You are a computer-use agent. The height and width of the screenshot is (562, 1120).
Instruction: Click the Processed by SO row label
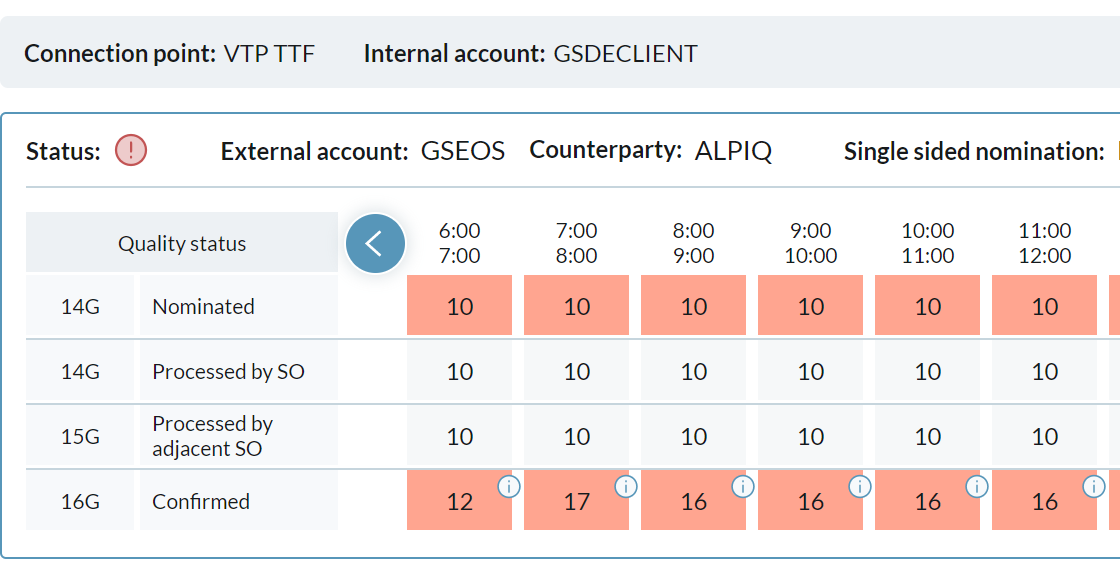pyautogui.click(x=228, y=372)
